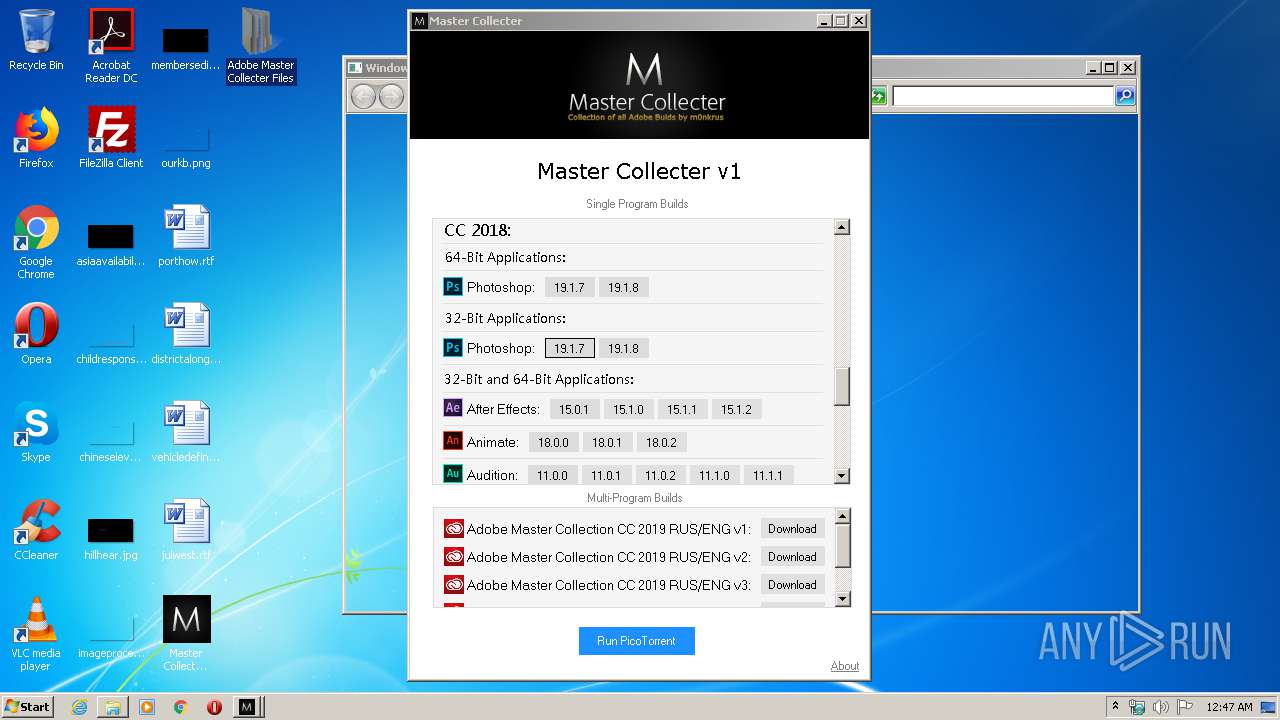
Task: Click the Creative Cloud icon for Master Collection v3
Action: point(453,585)
